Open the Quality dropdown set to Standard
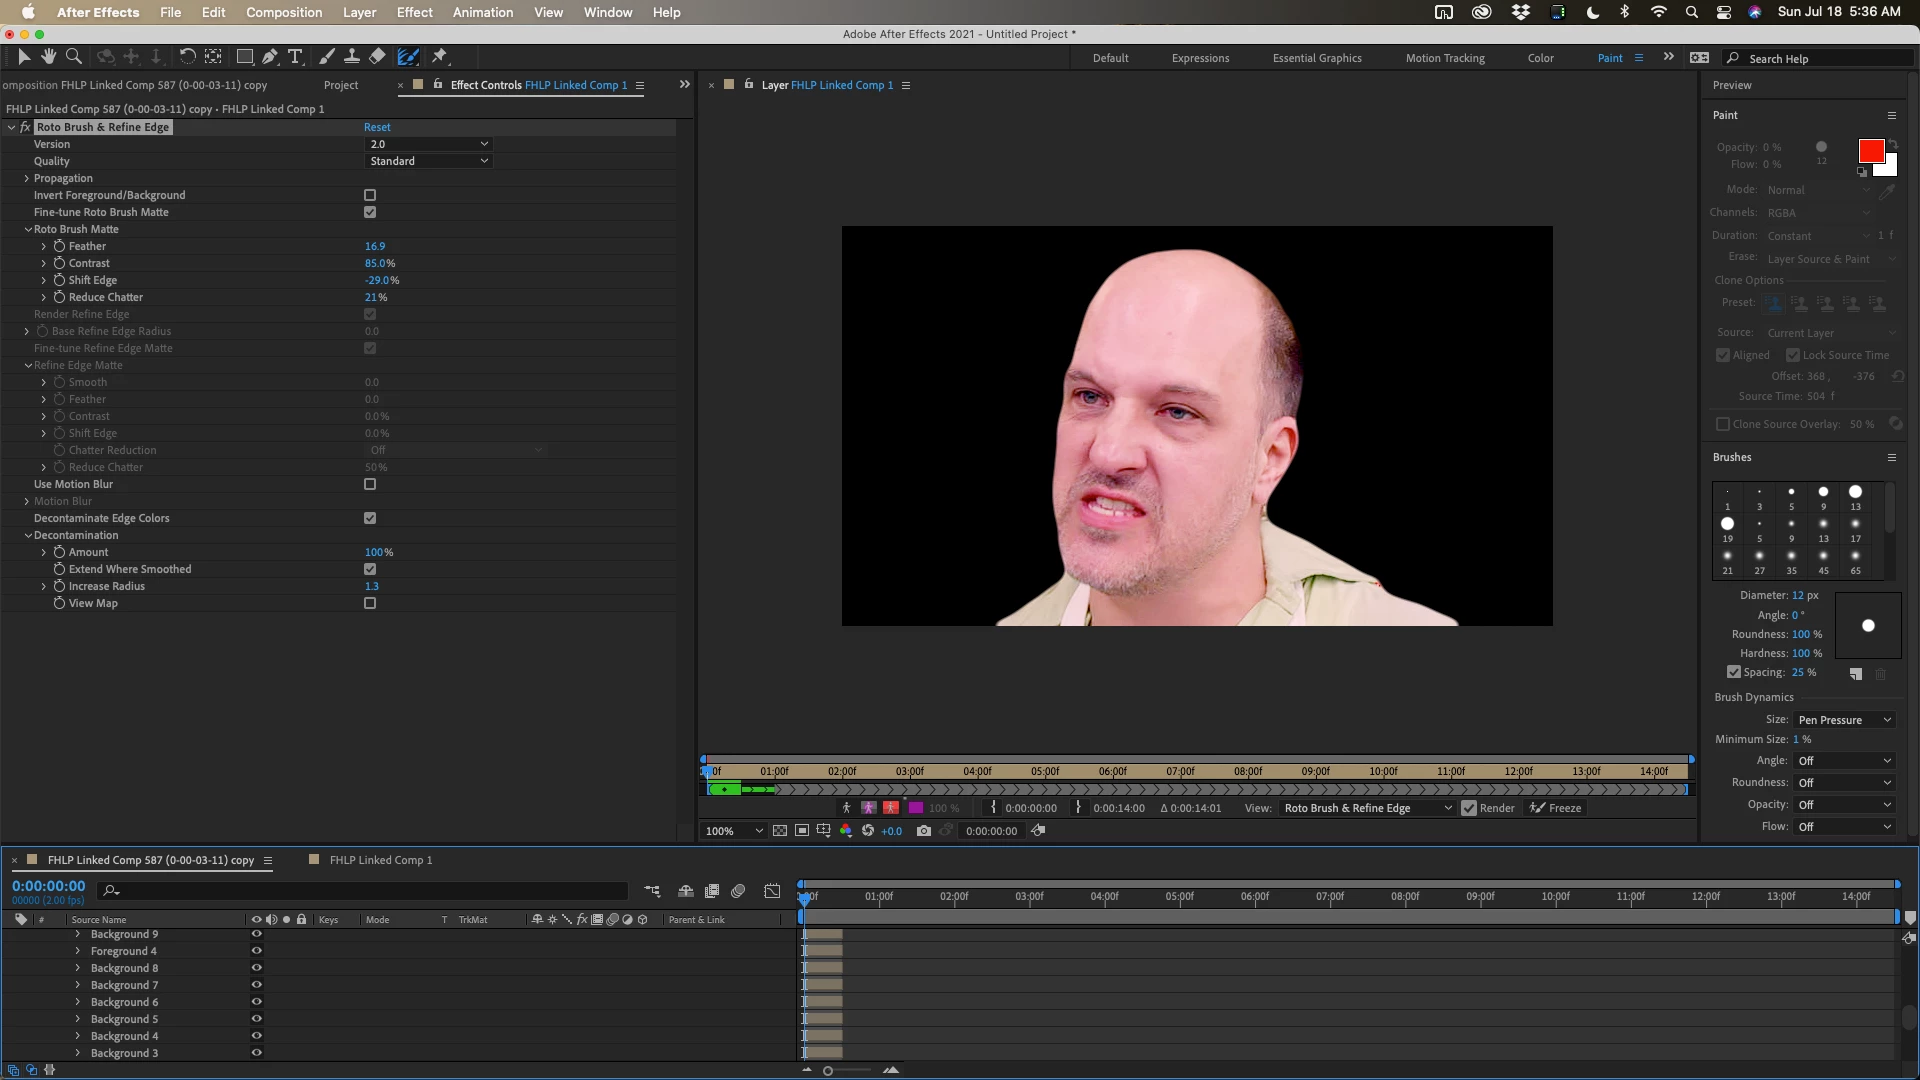The width and height of the screenshot is (1920, 1080). tap(428, 161)
